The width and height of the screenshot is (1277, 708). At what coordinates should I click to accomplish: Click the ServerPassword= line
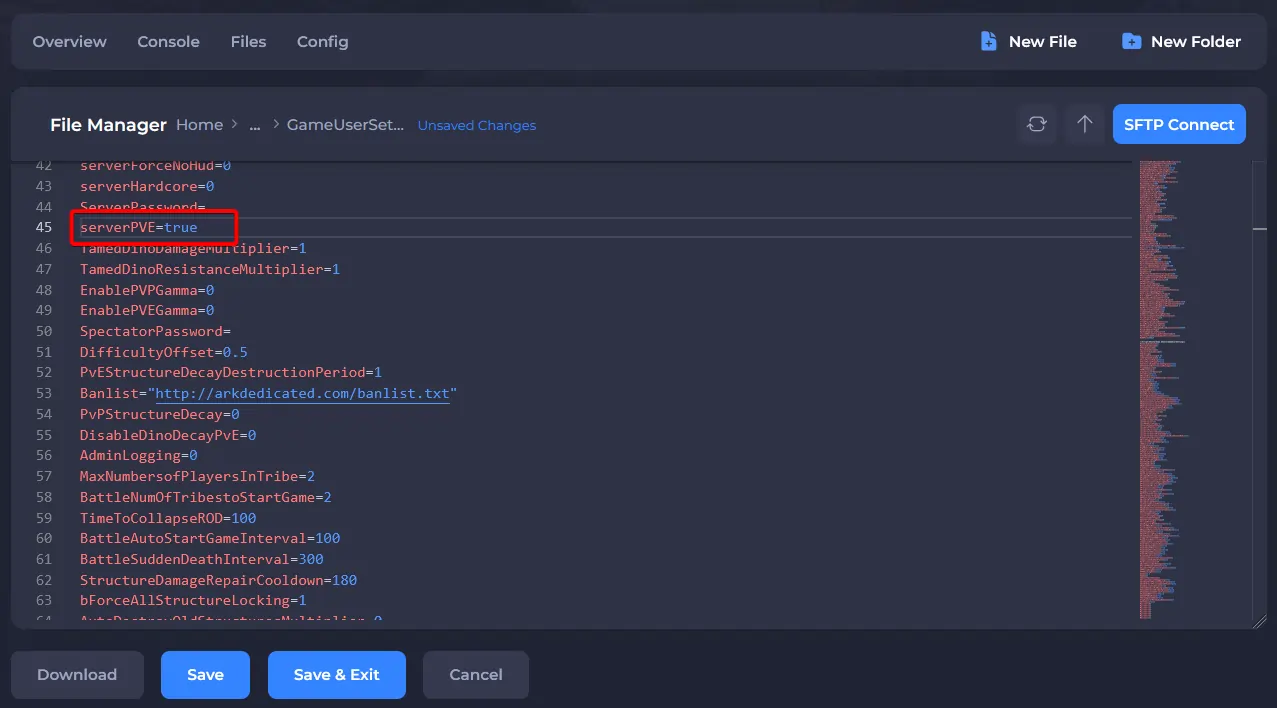(142, 207)
